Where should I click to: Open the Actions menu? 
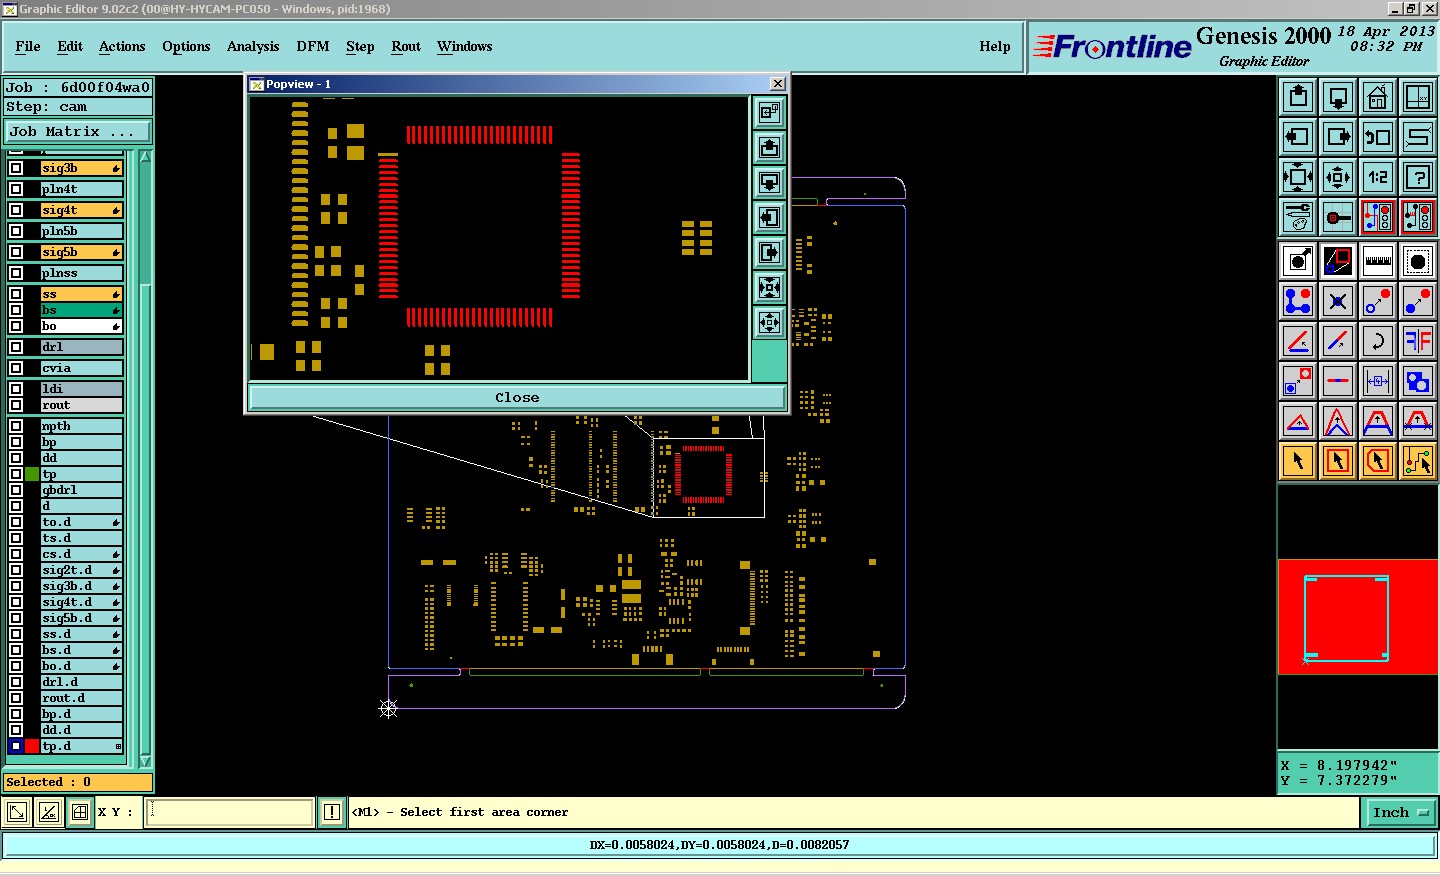[122, 46]
